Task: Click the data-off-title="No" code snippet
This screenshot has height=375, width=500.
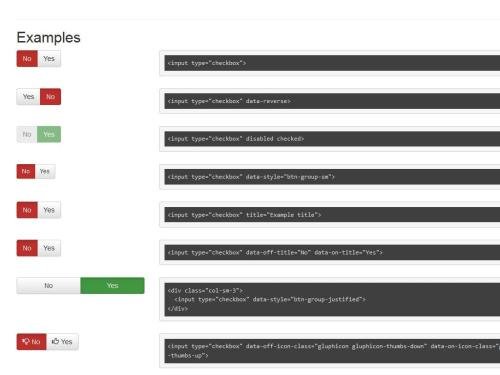Action: pyautogui.click(x=275, y=253)
